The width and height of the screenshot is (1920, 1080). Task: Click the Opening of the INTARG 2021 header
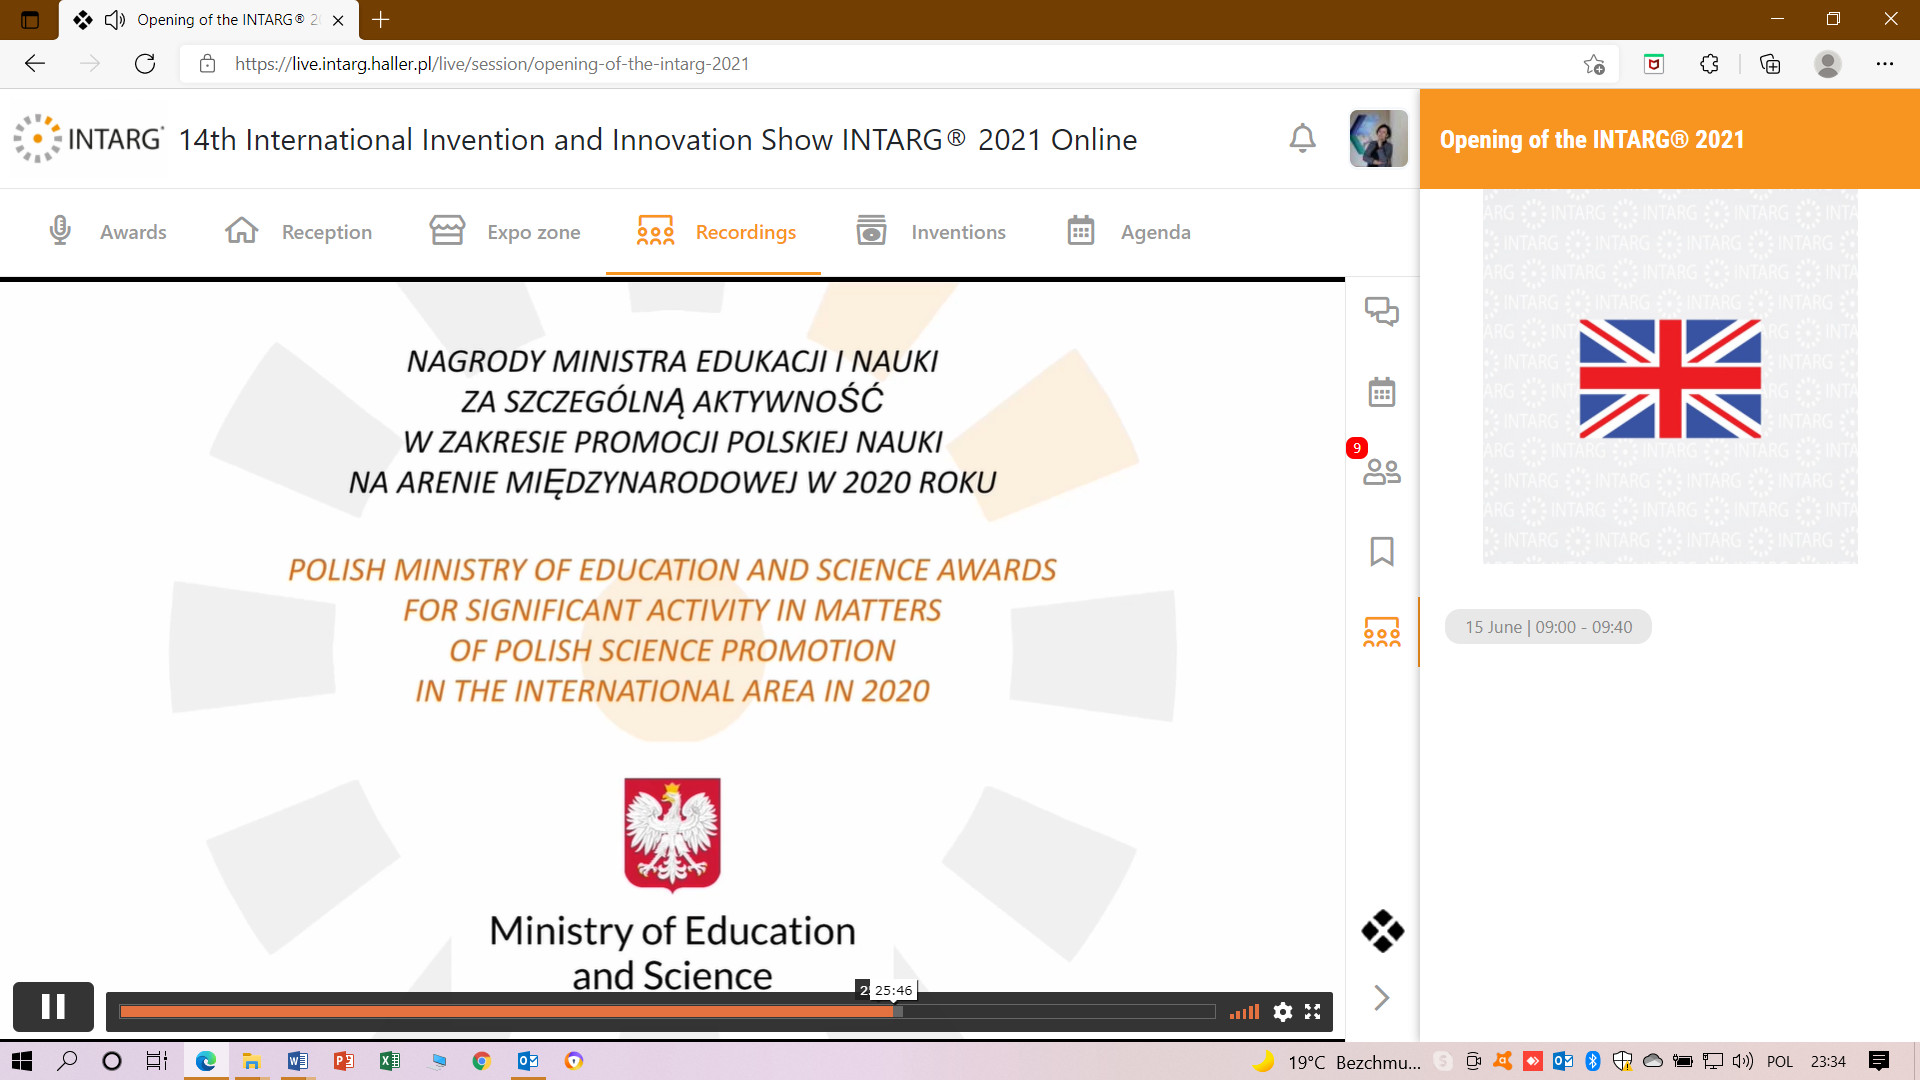tap(1592, 139)
